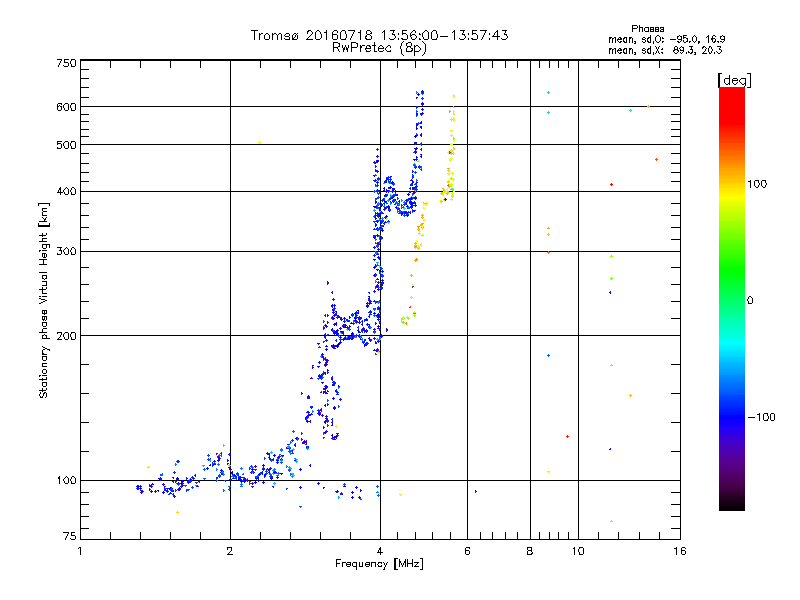Click the x-axis label '4'

tap(380, 551)
